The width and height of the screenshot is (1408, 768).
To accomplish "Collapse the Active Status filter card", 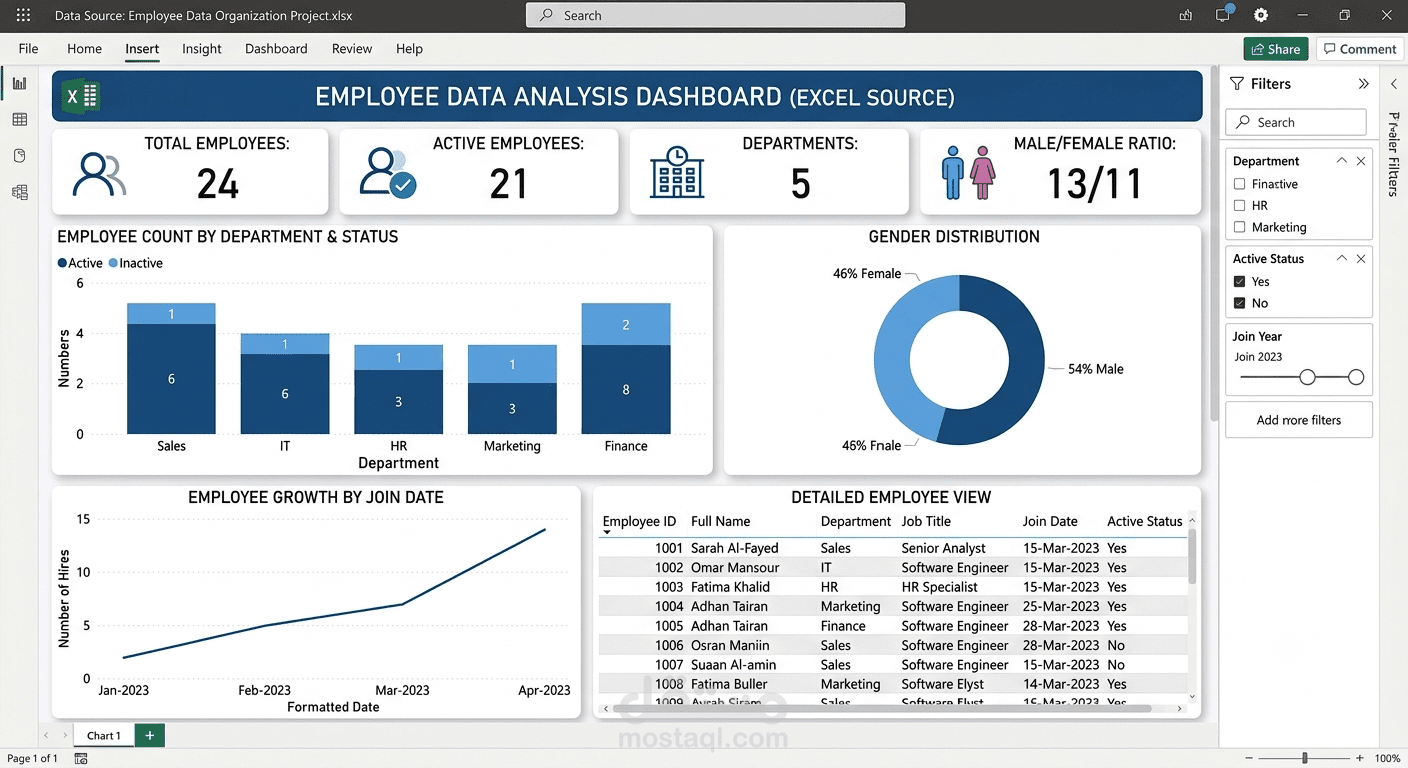I will click(1341, 259).
